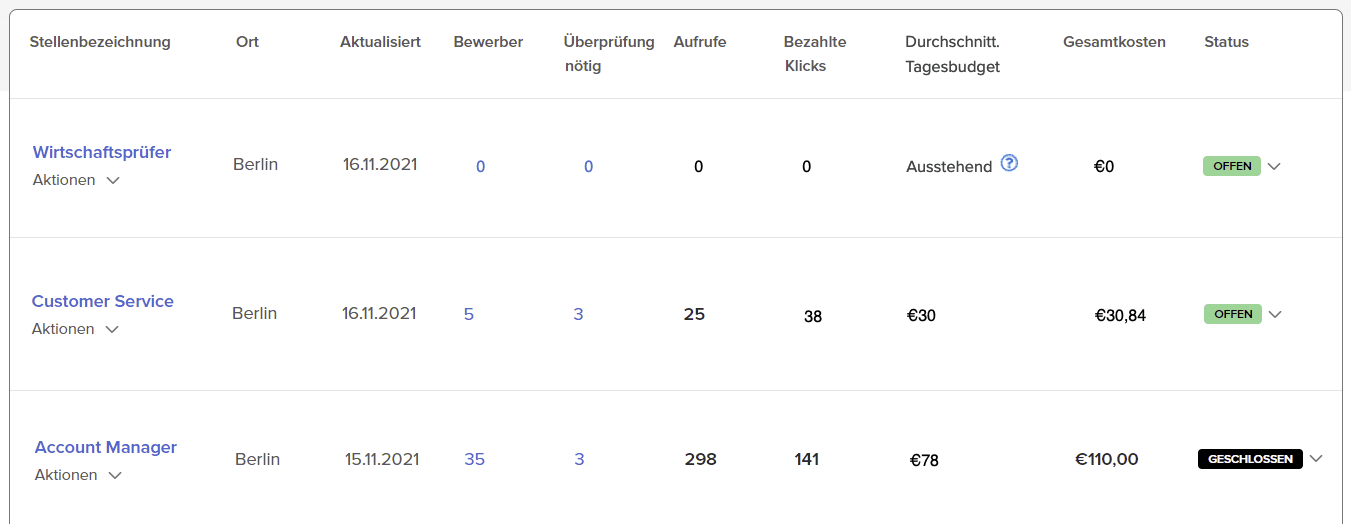Open the Wirtschaftsprüfer job posting

pyautogui.click(x=102, y=152)
